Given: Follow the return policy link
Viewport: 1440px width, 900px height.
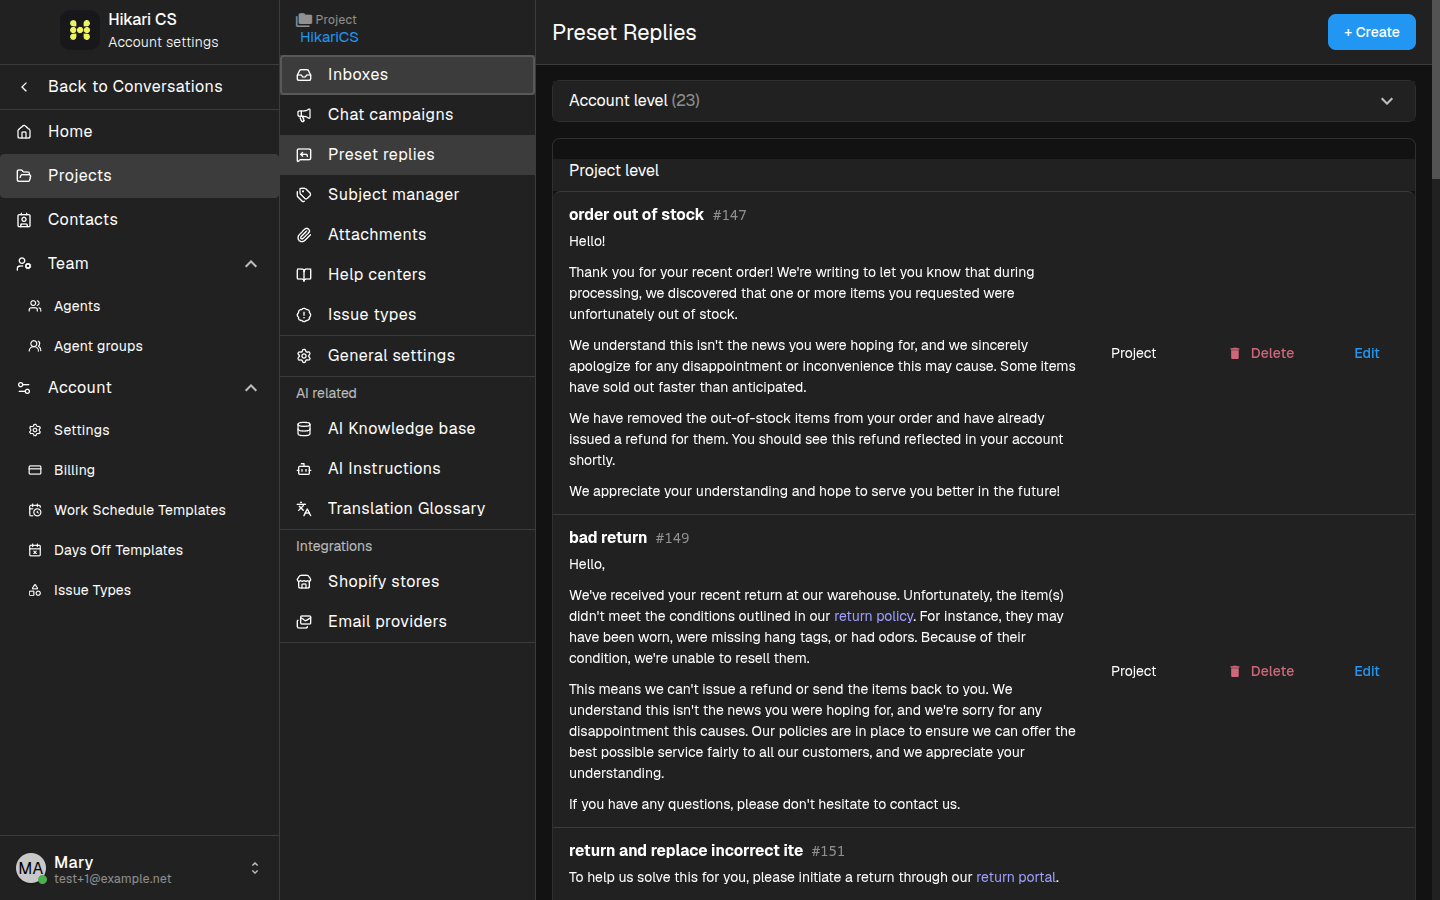Looking at the screenshot, I should pyautogui.click(x=873, y=616).
